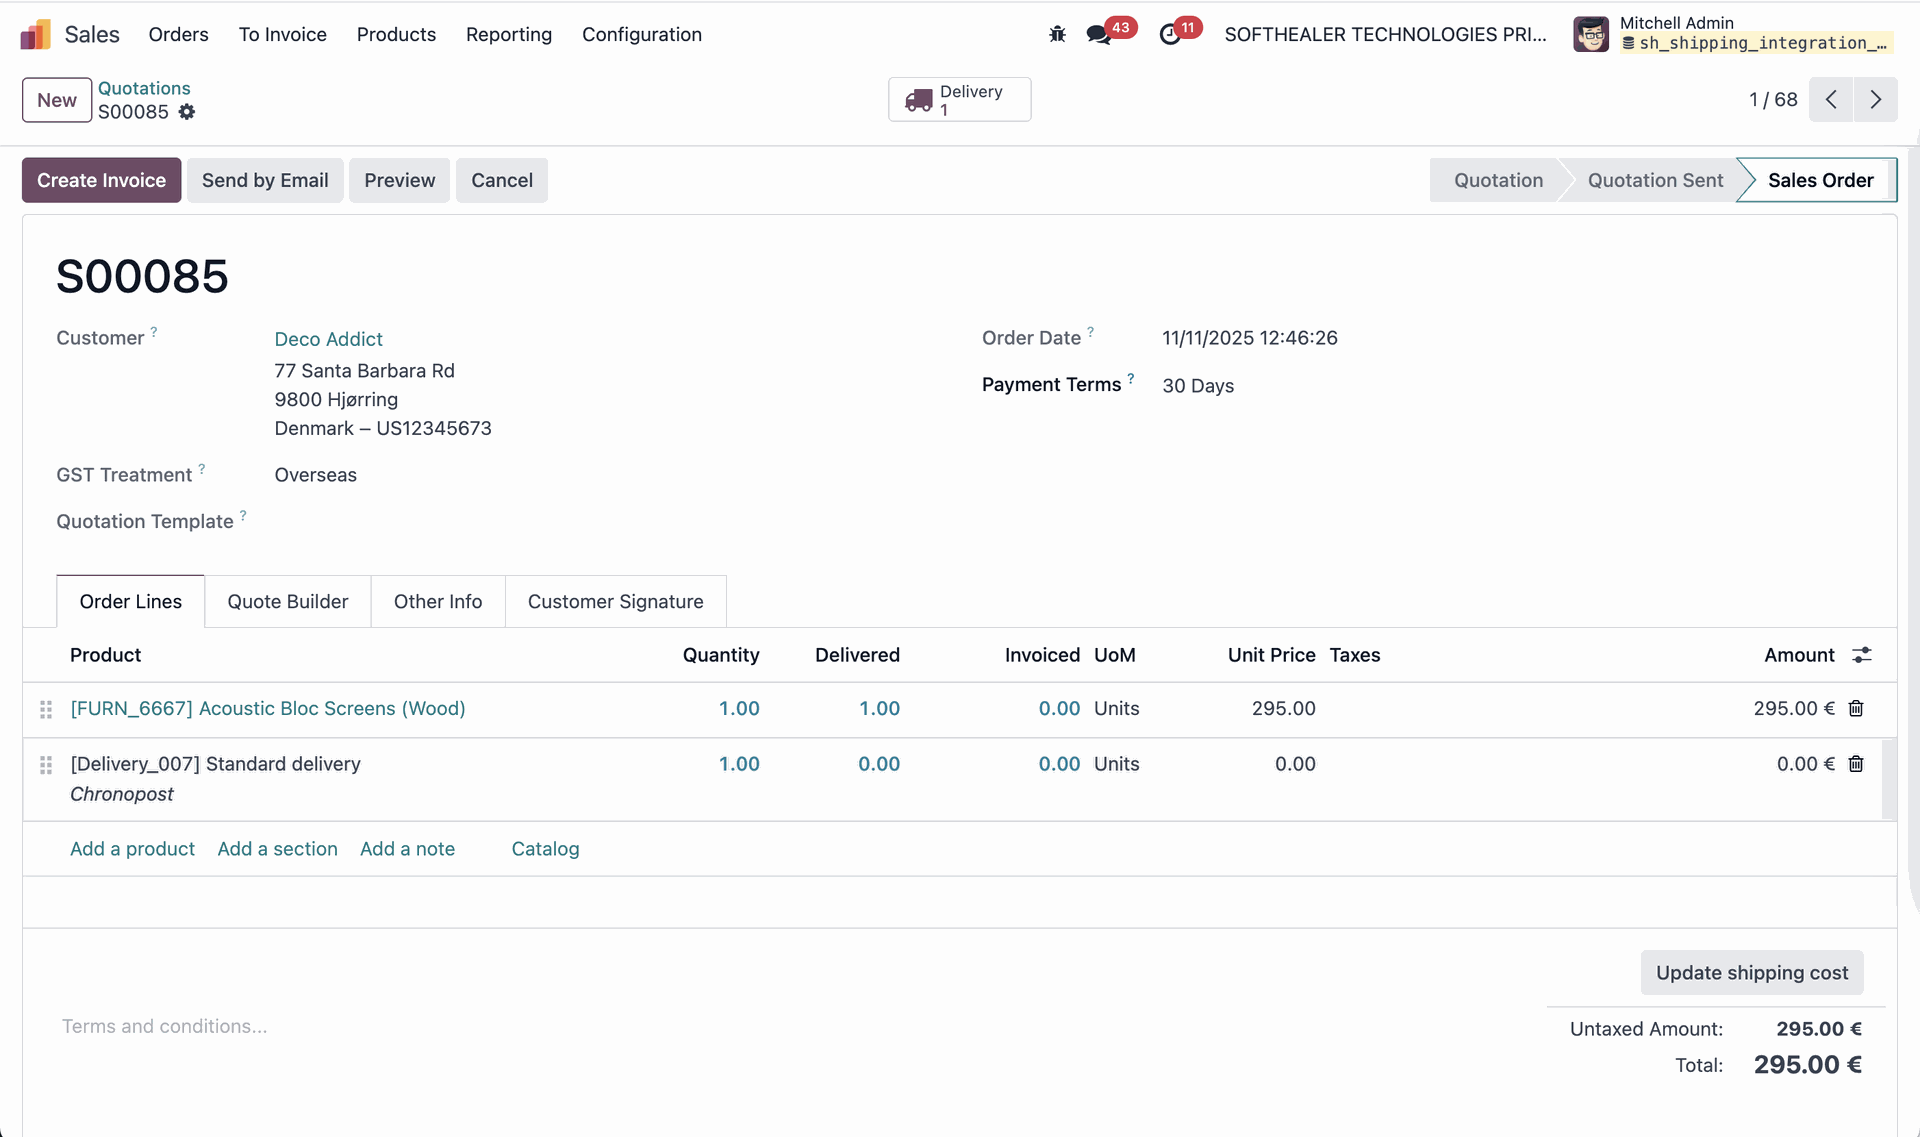Screen dimensions: 1920x1137
Task: Open the debug bug icon menu
Action: (1057, 35)
